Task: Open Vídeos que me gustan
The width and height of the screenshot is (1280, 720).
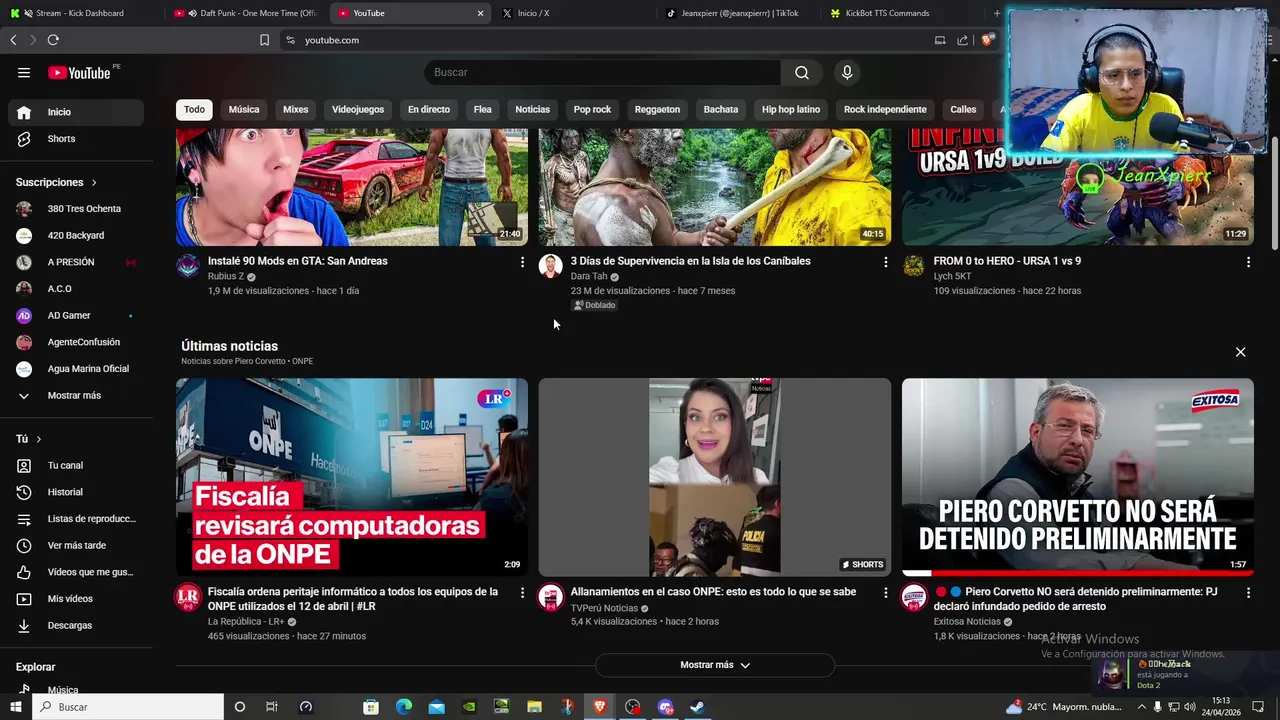Action: (x=76, y=572)
